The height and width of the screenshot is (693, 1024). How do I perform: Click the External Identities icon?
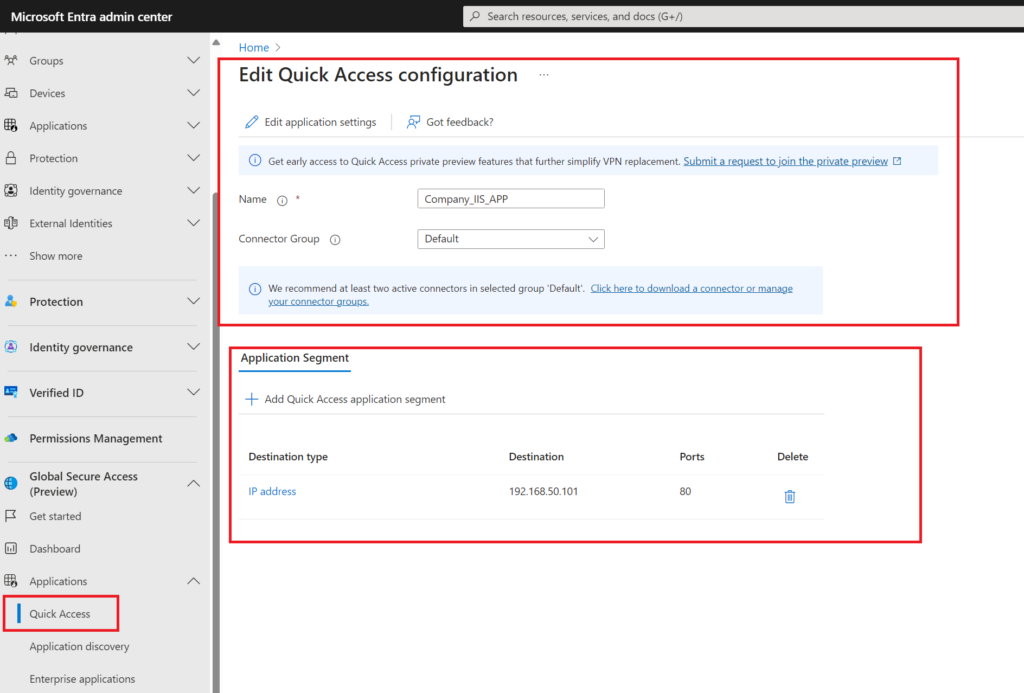point(11,223)
